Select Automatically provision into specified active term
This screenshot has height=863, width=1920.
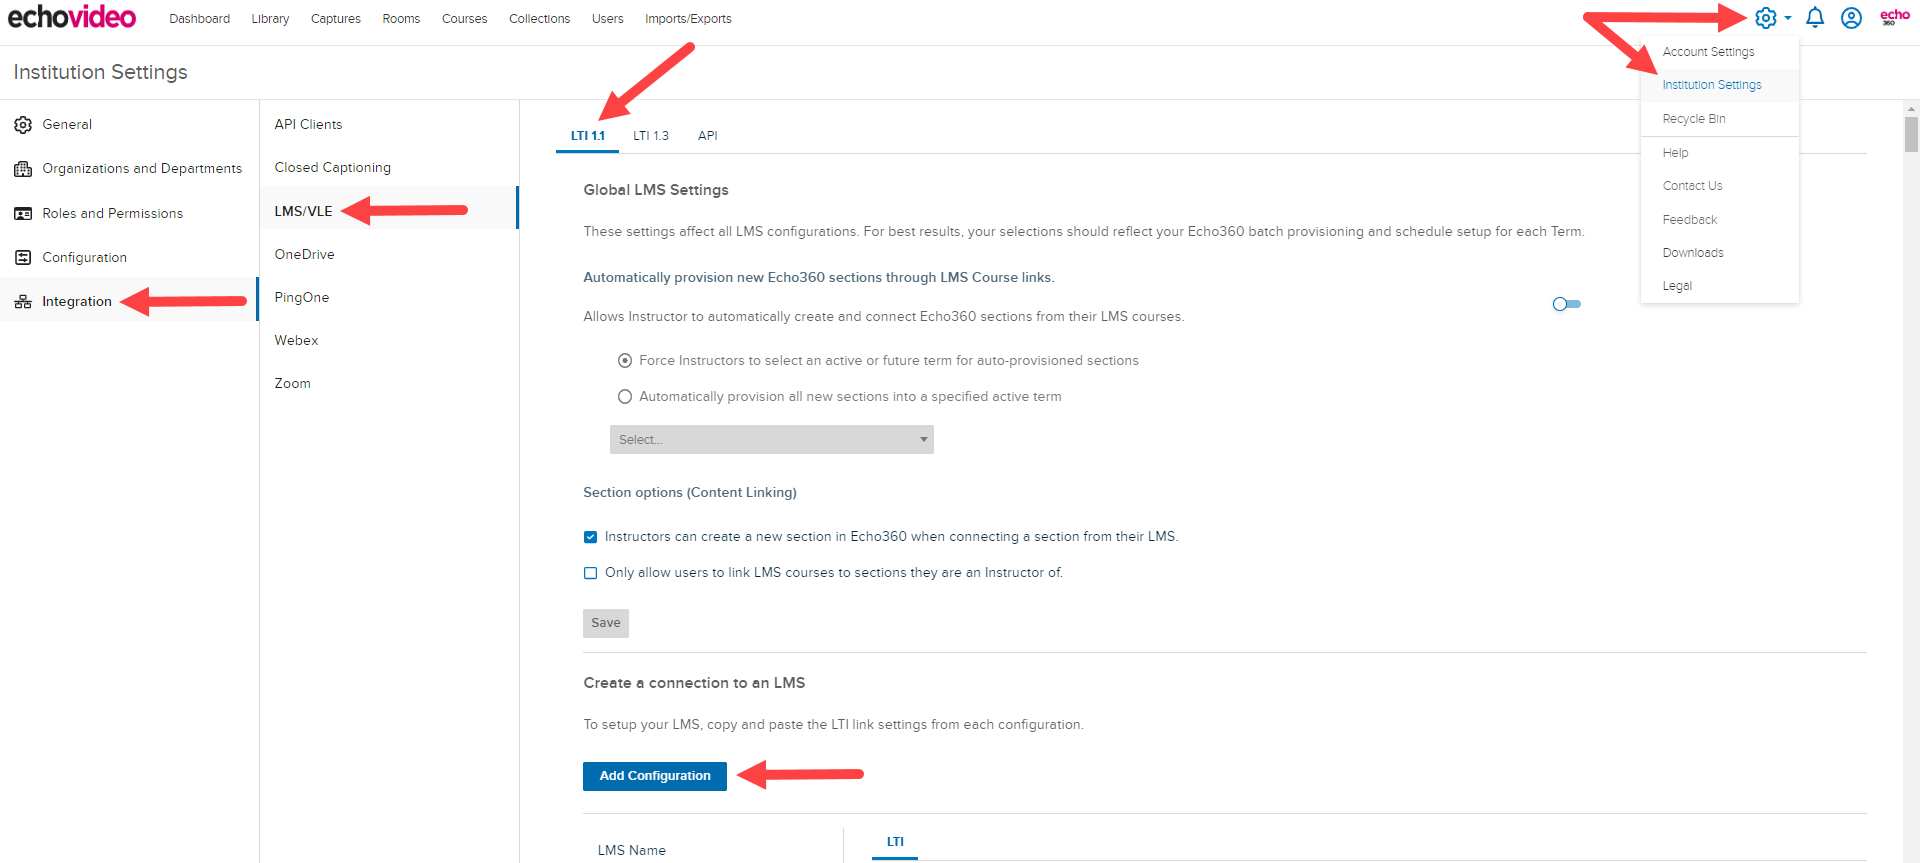click(x=625, y=397)
